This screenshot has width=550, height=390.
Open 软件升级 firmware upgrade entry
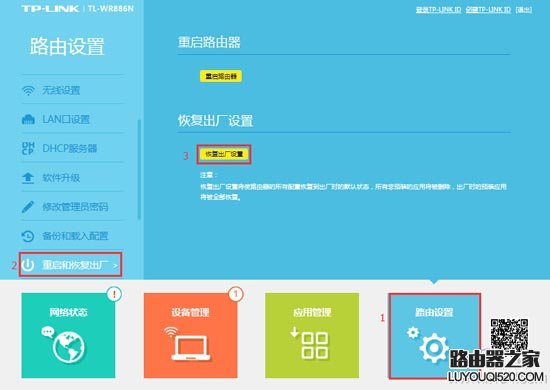click(x=72, y=178)
